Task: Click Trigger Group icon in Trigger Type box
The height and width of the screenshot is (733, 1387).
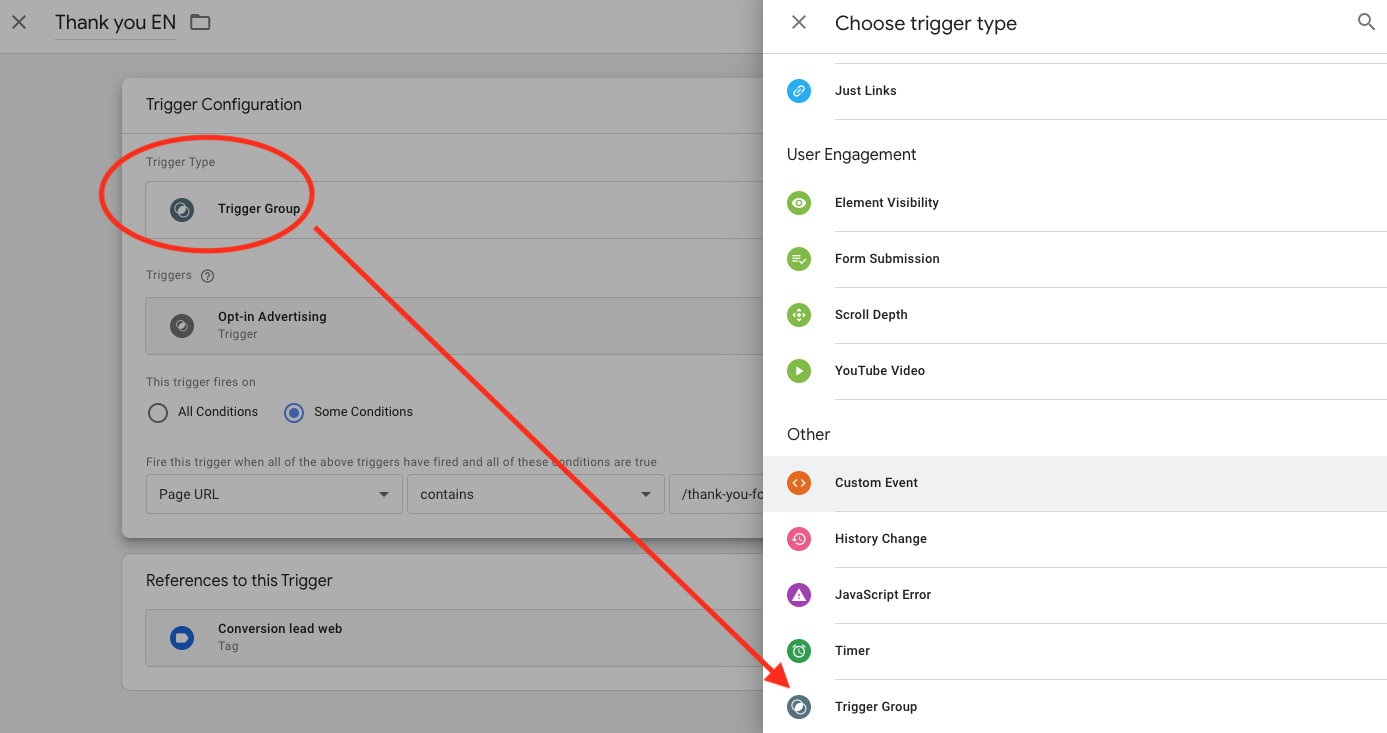Action: coord(182,210)
